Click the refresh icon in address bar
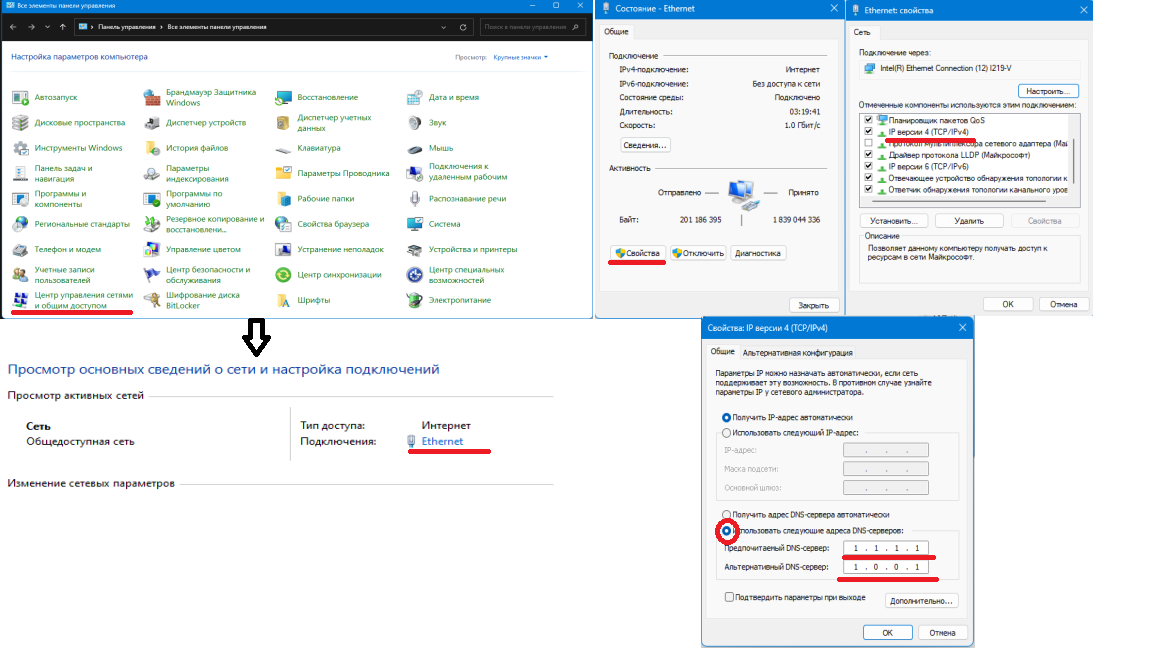This screenshot has width=1152, height=648. (x=463, y=27)
